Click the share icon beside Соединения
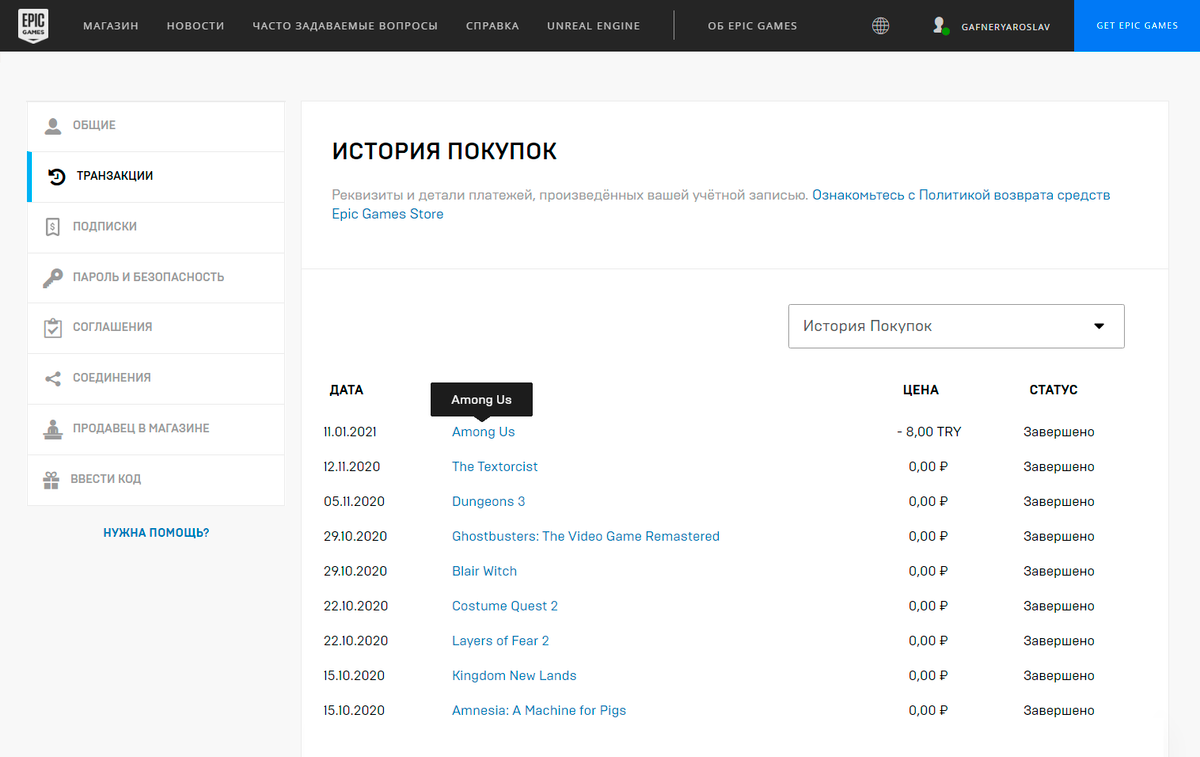 (53, 379)
